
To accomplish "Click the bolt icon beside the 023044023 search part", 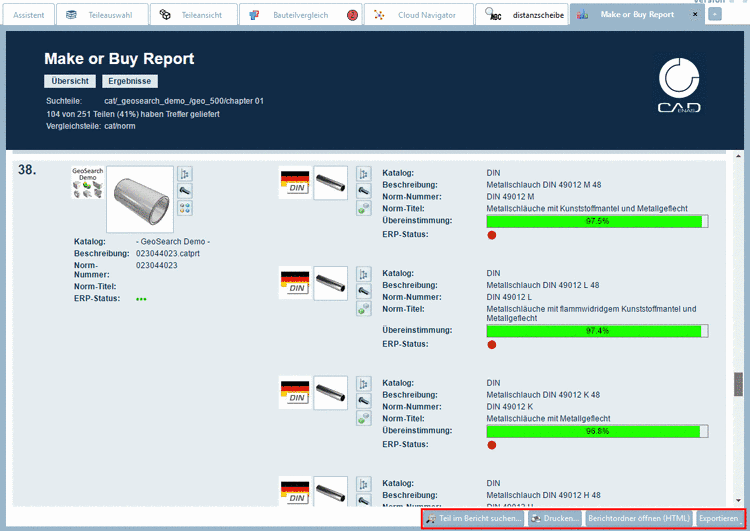I will [x=185, y=191].
